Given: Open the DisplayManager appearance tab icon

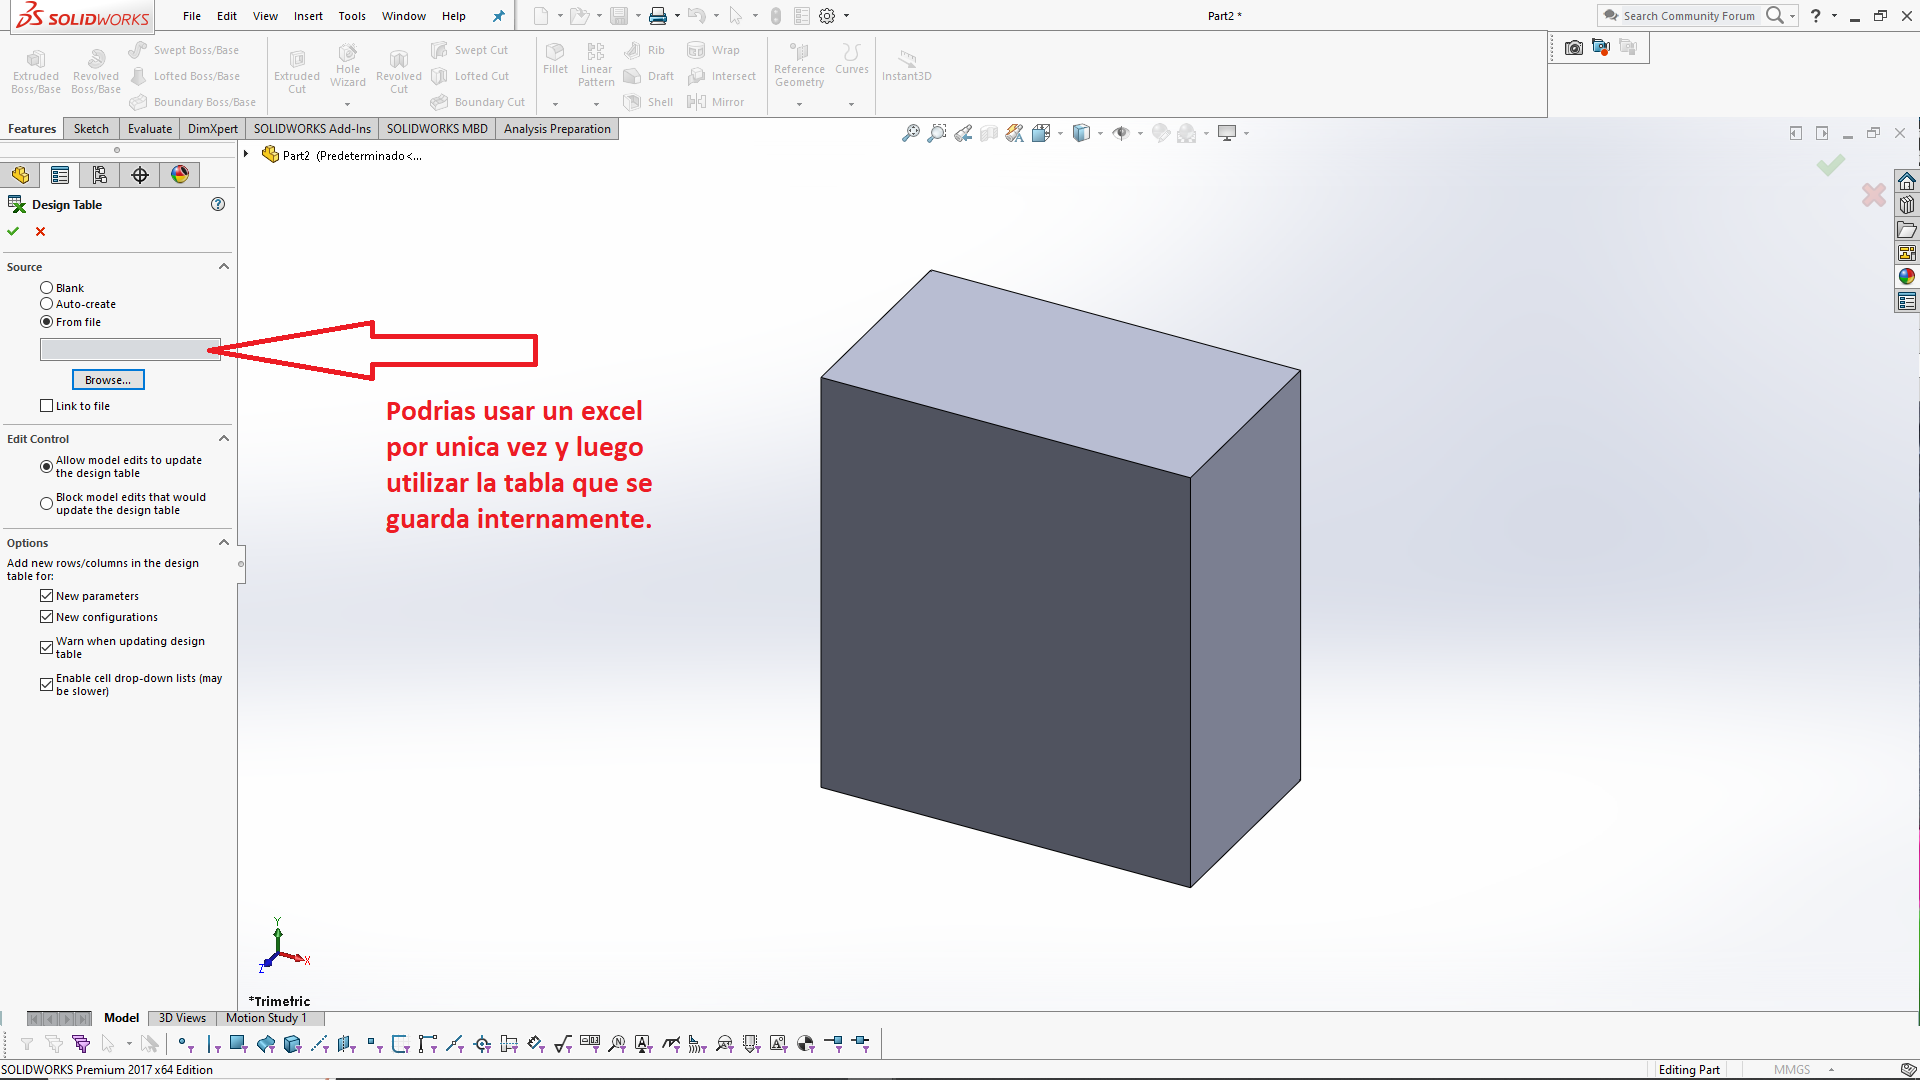Looking at the screenshot, I should (180, 175).
